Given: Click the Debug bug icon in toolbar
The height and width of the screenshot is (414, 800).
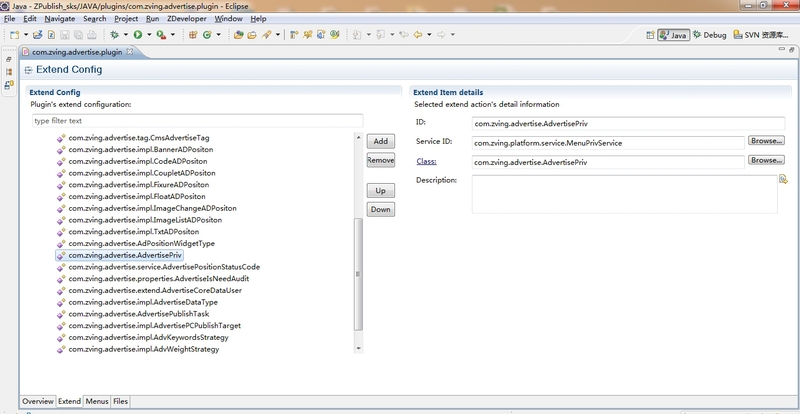Looking at the screenshot, I should [114, 35].
